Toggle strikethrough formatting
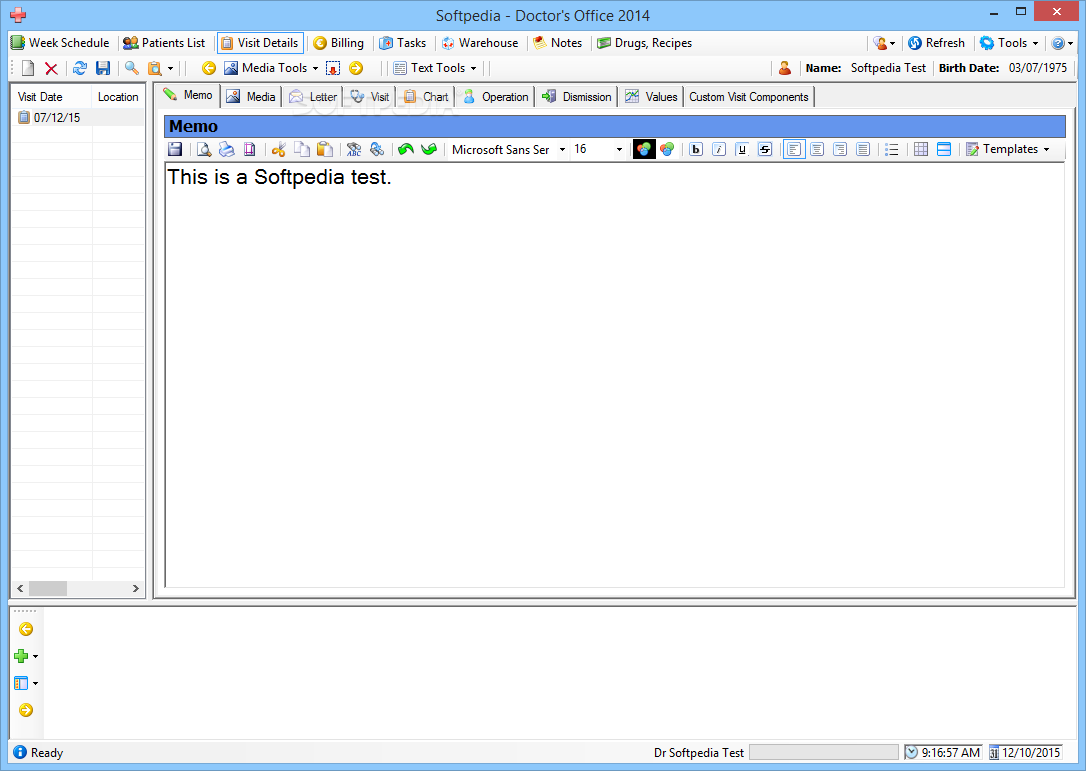Image resolution: width=1086 pixels, height=771 pixels. [x=765, y=149]
